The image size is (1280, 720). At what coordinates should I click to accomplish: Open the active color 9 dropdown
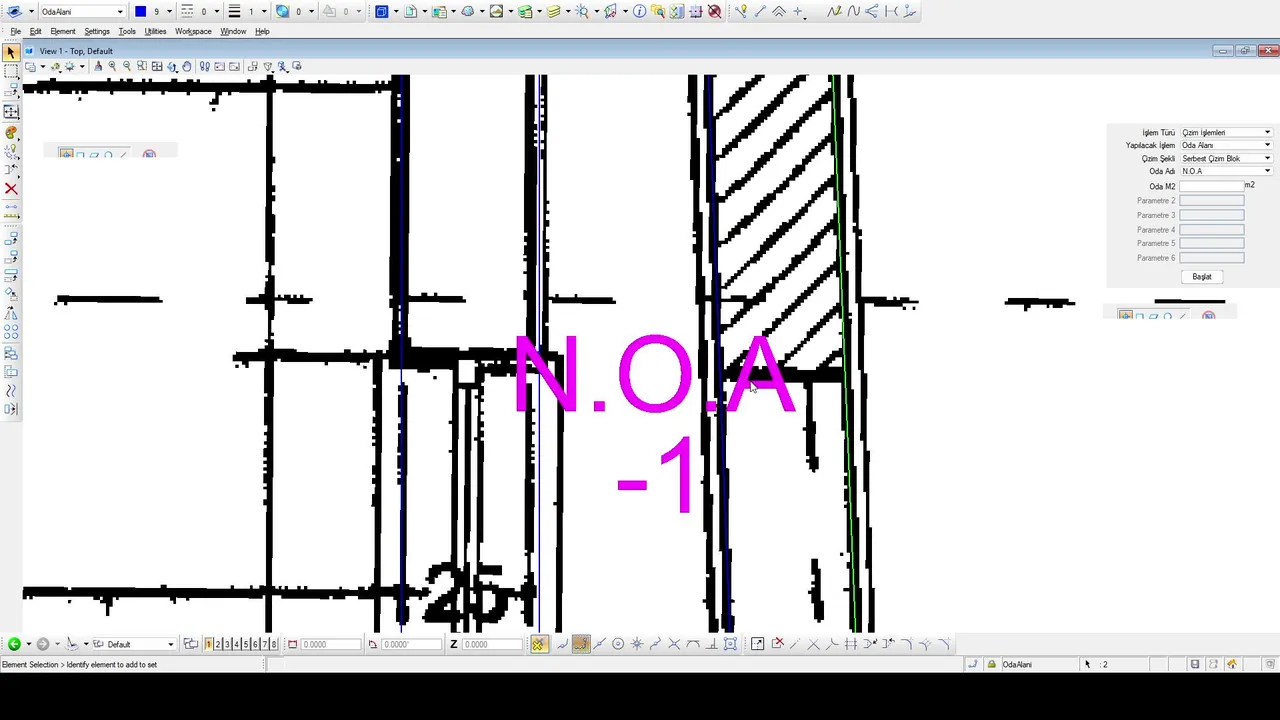tap(169, 11)
